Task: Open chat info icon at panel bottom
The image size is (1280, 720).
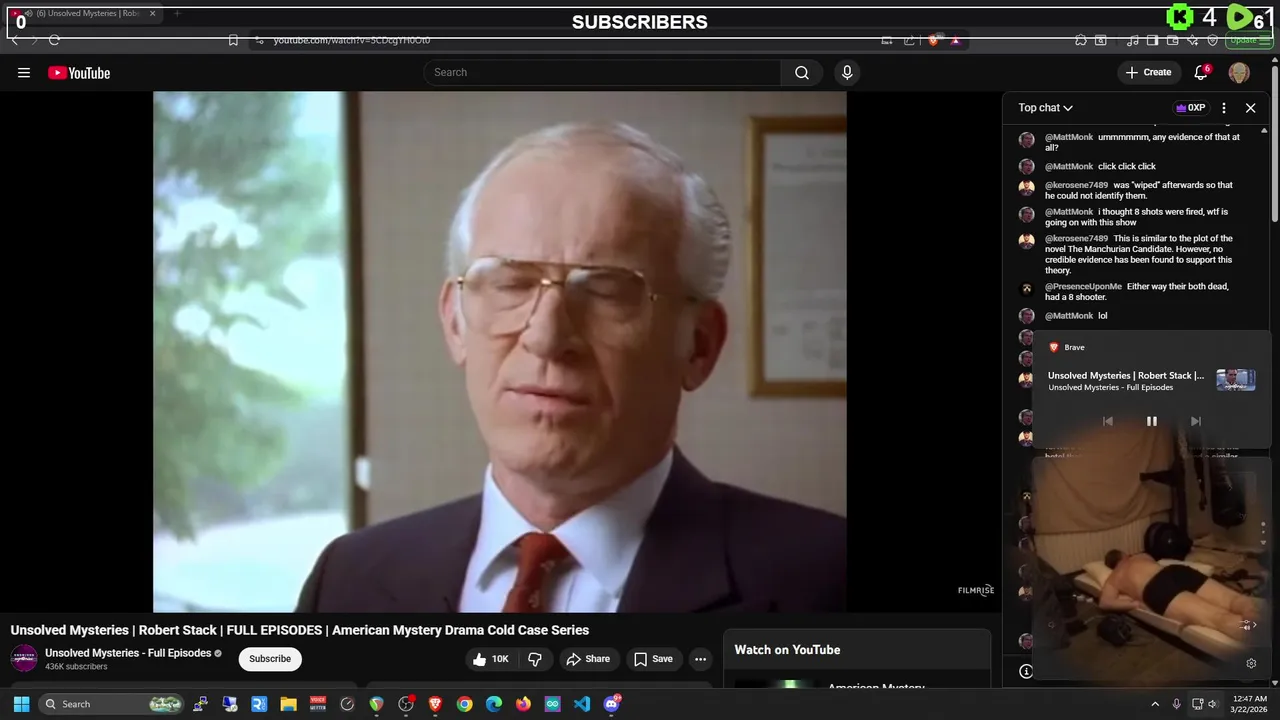Action: click(1025, 671)
